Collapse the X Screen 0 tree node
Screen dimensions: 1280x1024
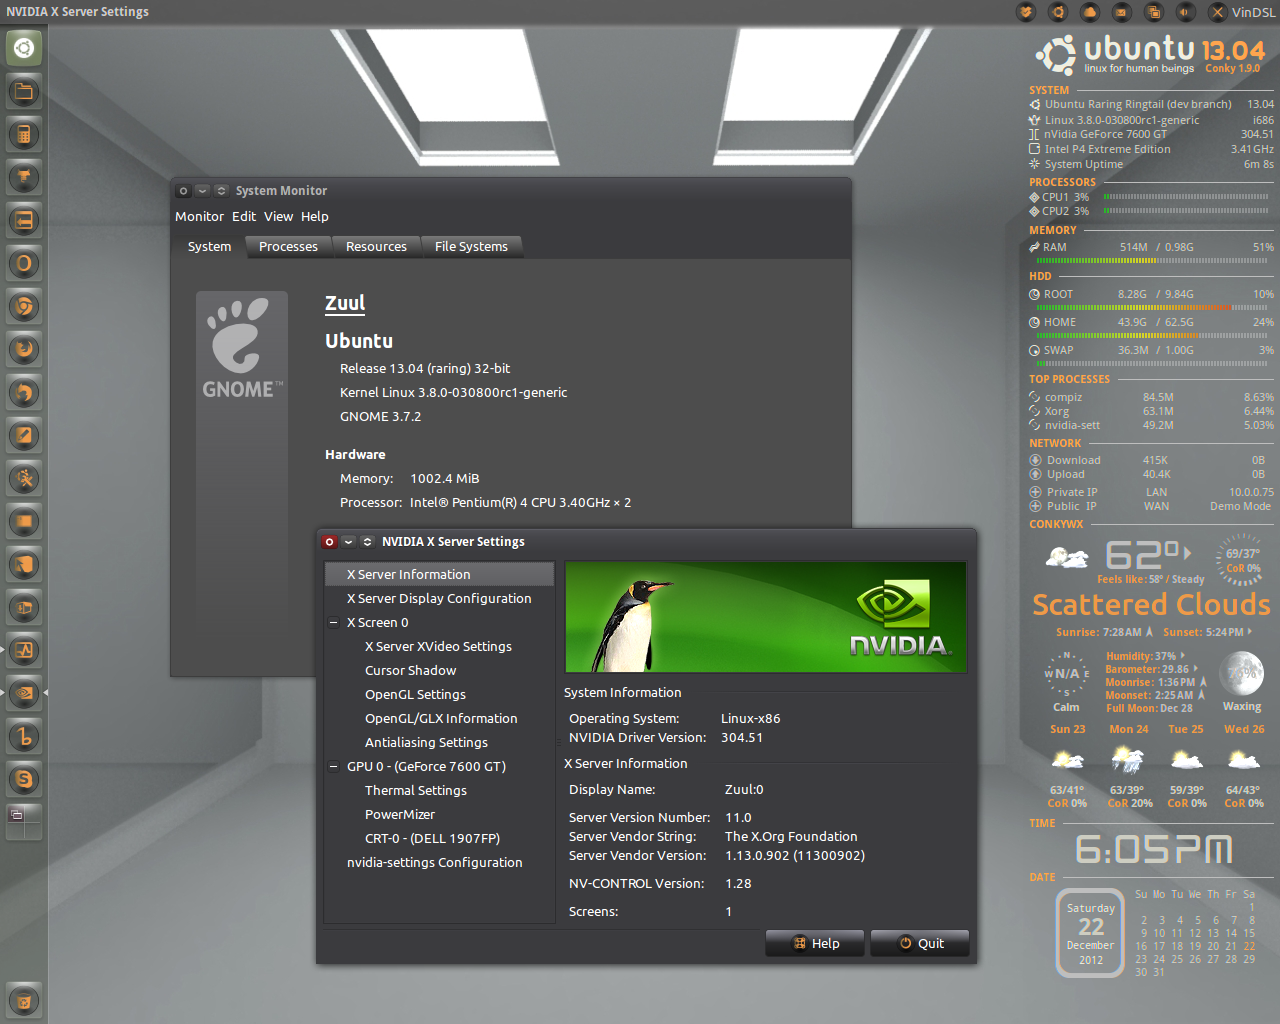coord(333,622)
